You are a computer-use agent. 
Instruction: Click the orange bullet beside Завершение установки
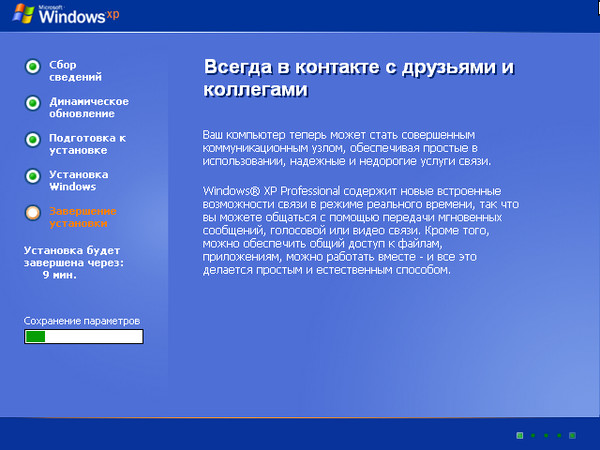(33, 213)
